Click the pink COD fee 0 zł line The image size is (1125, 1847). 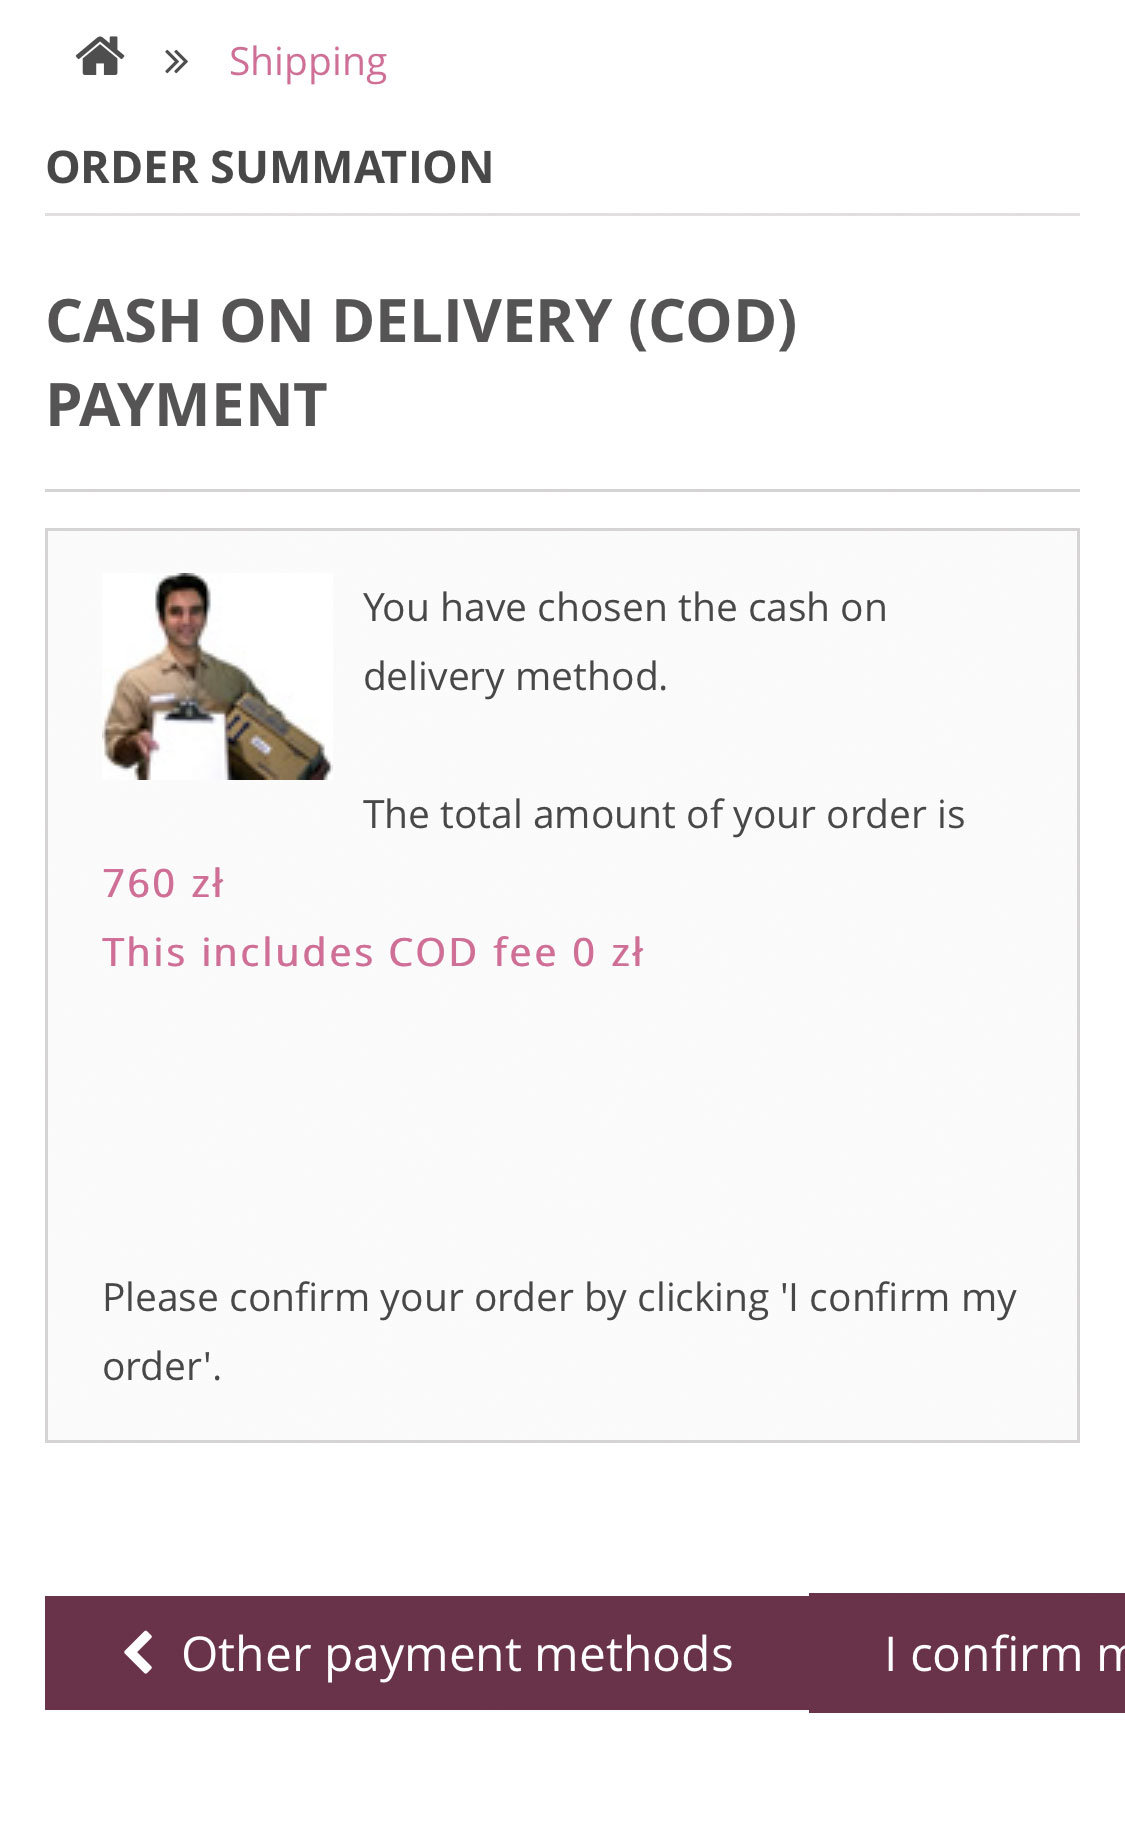373,953
